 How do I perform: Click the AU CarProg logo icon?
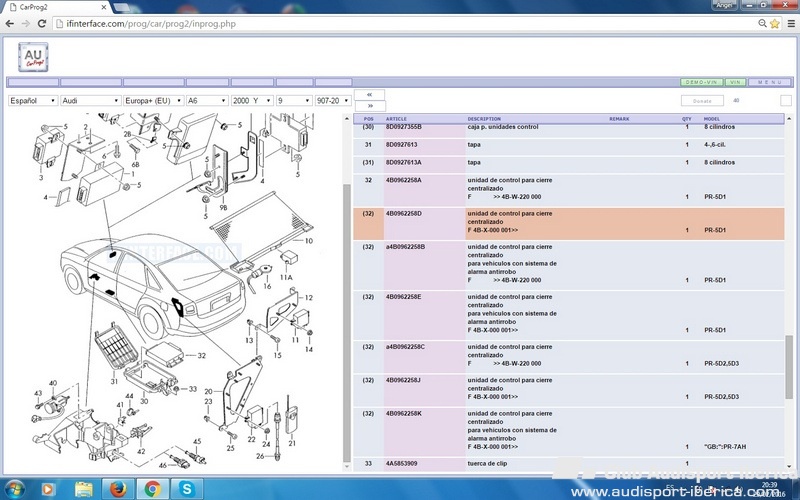tap(33, 57)
